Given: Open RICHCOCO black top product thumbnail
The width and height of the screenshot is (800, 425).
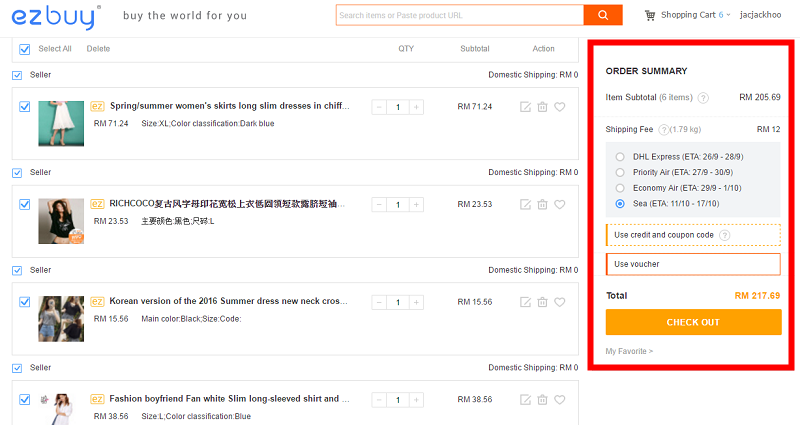Looking at the screenshot, I should (61, 221).
